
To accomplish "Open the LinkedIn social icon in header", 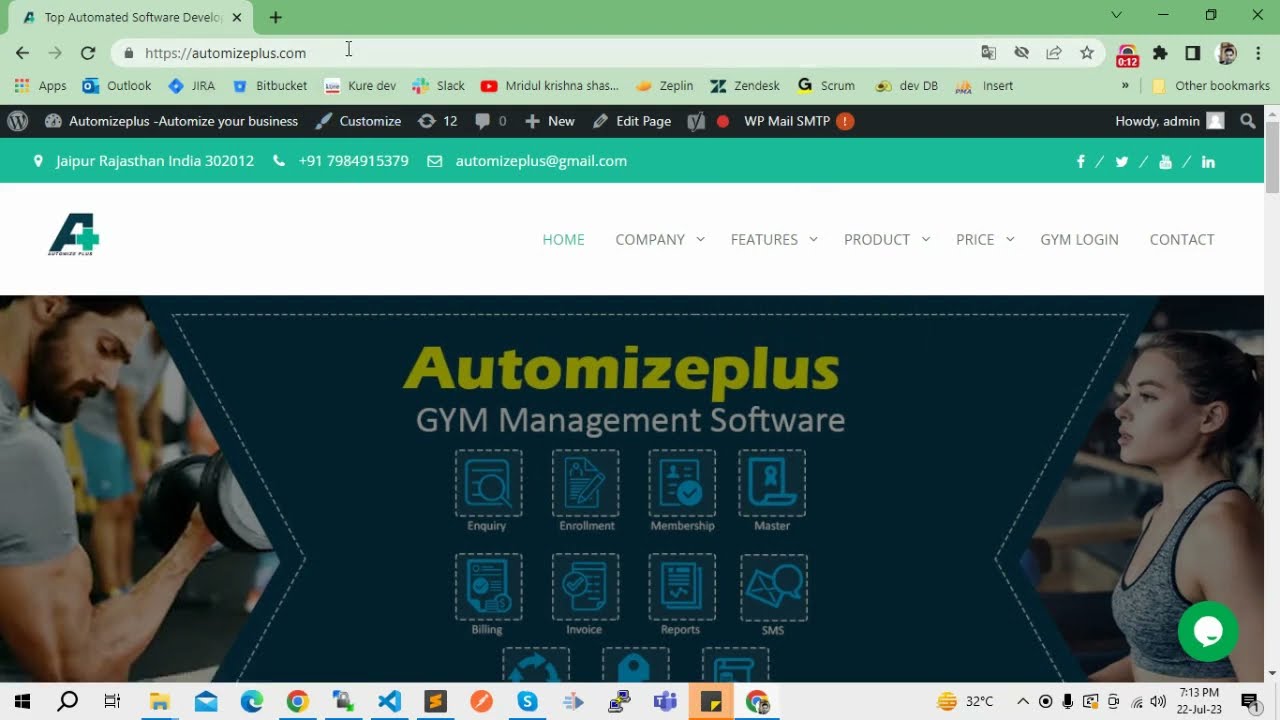I will [1208, 162].
